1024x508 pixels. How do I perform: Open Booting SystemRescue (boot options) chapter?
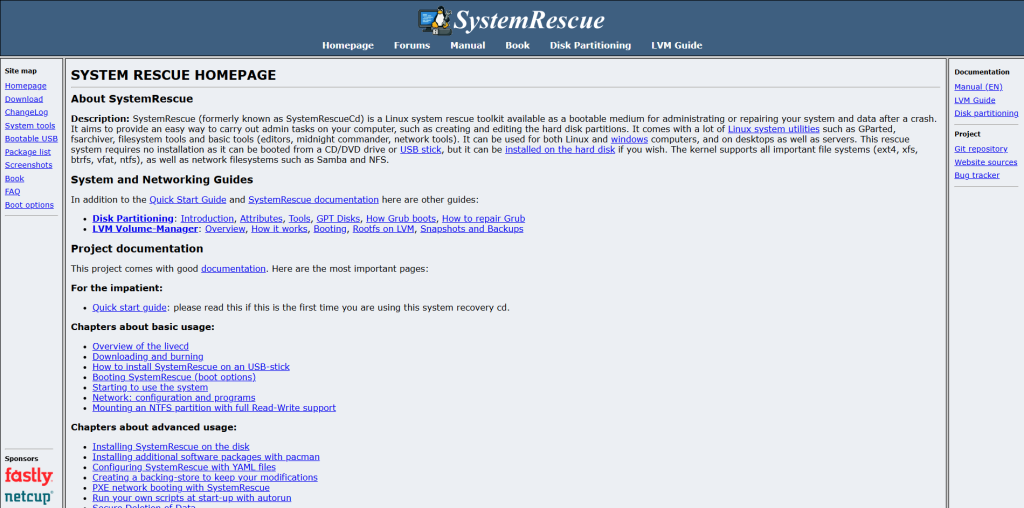174,377
